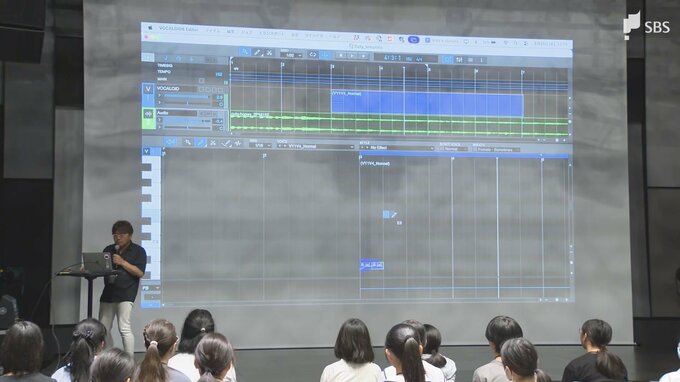Click the play button in transport
The image size is (680, 382).
click(352, 56)
